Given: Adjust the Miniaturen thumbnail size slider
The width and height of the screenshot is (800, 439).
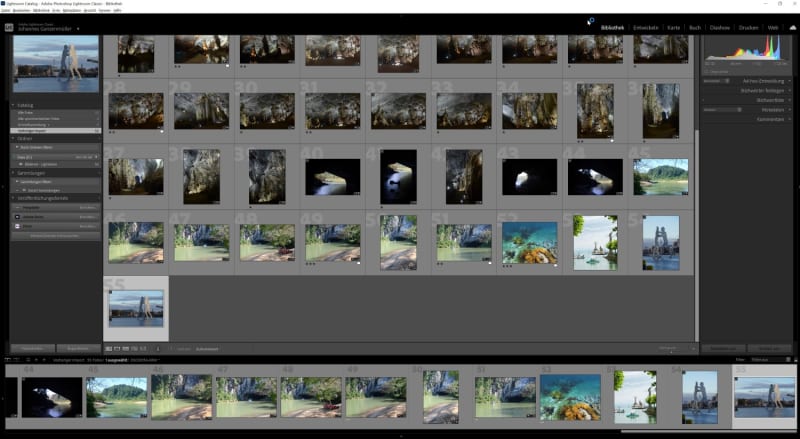Looking at the screenshot, I should [x=671, y=352].
